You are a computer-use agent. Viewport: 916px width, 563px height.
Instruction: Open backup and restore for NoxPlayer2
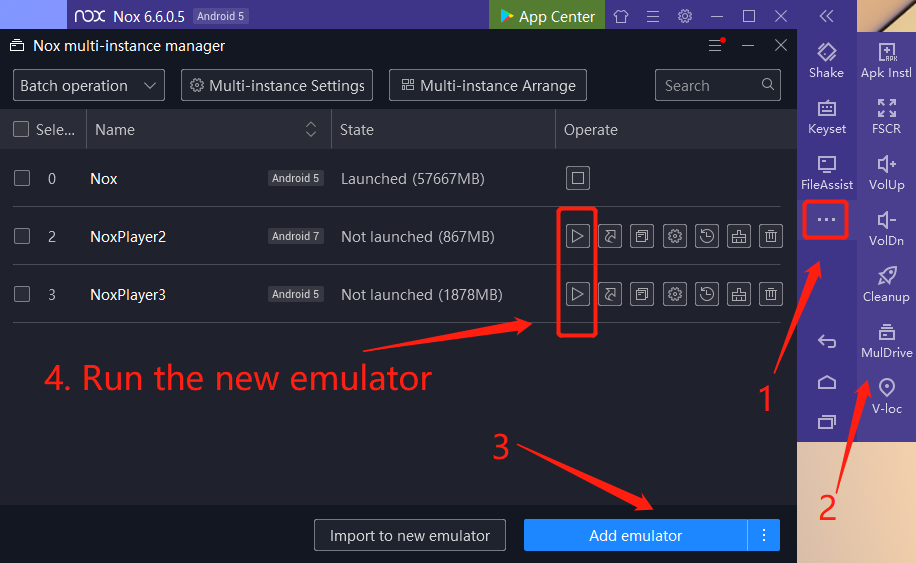tap(707, 236)
